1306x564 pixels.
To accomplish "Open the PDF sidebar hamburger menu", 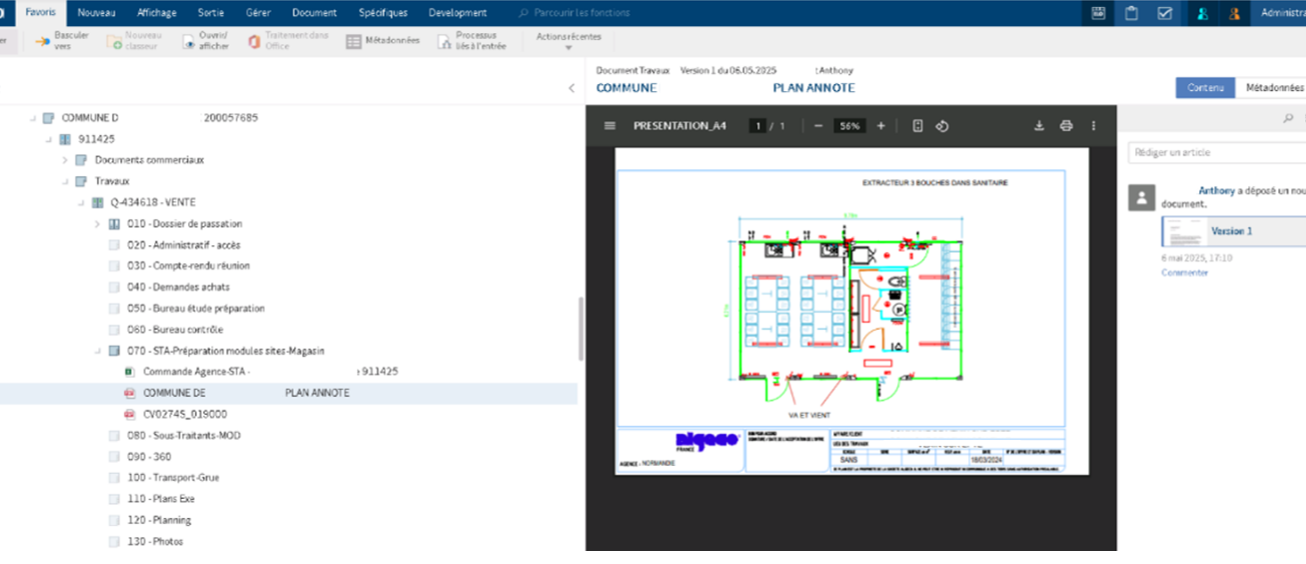I will click(610, 126).
